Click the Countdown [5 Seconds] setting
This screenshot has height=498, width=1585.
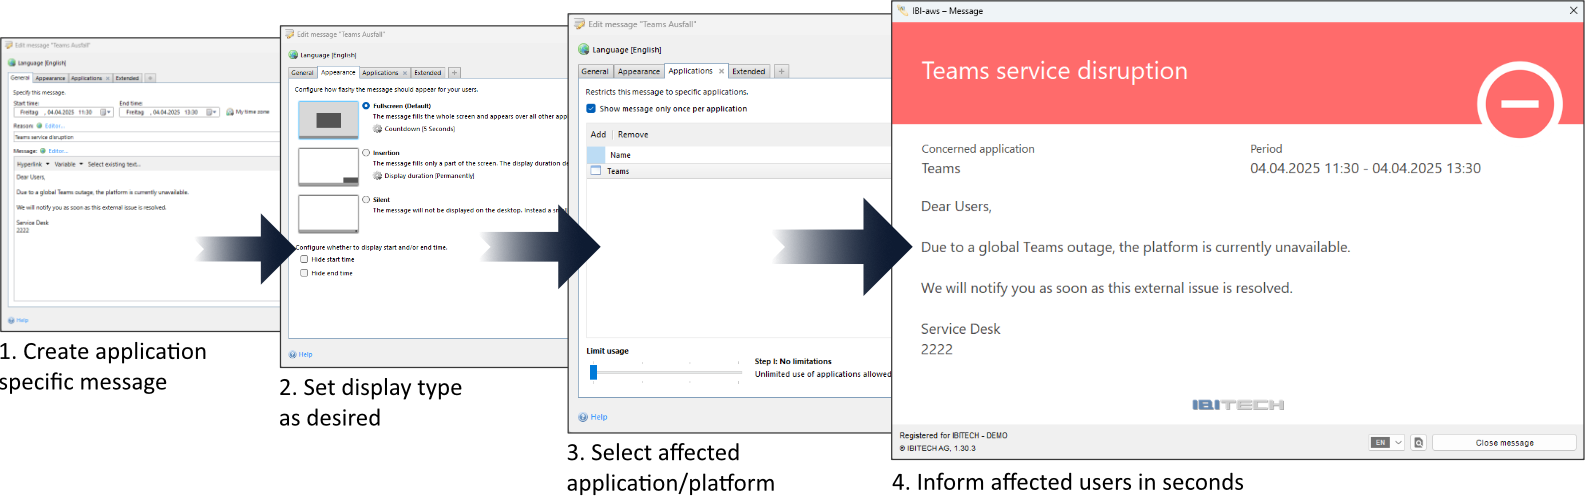420,129
